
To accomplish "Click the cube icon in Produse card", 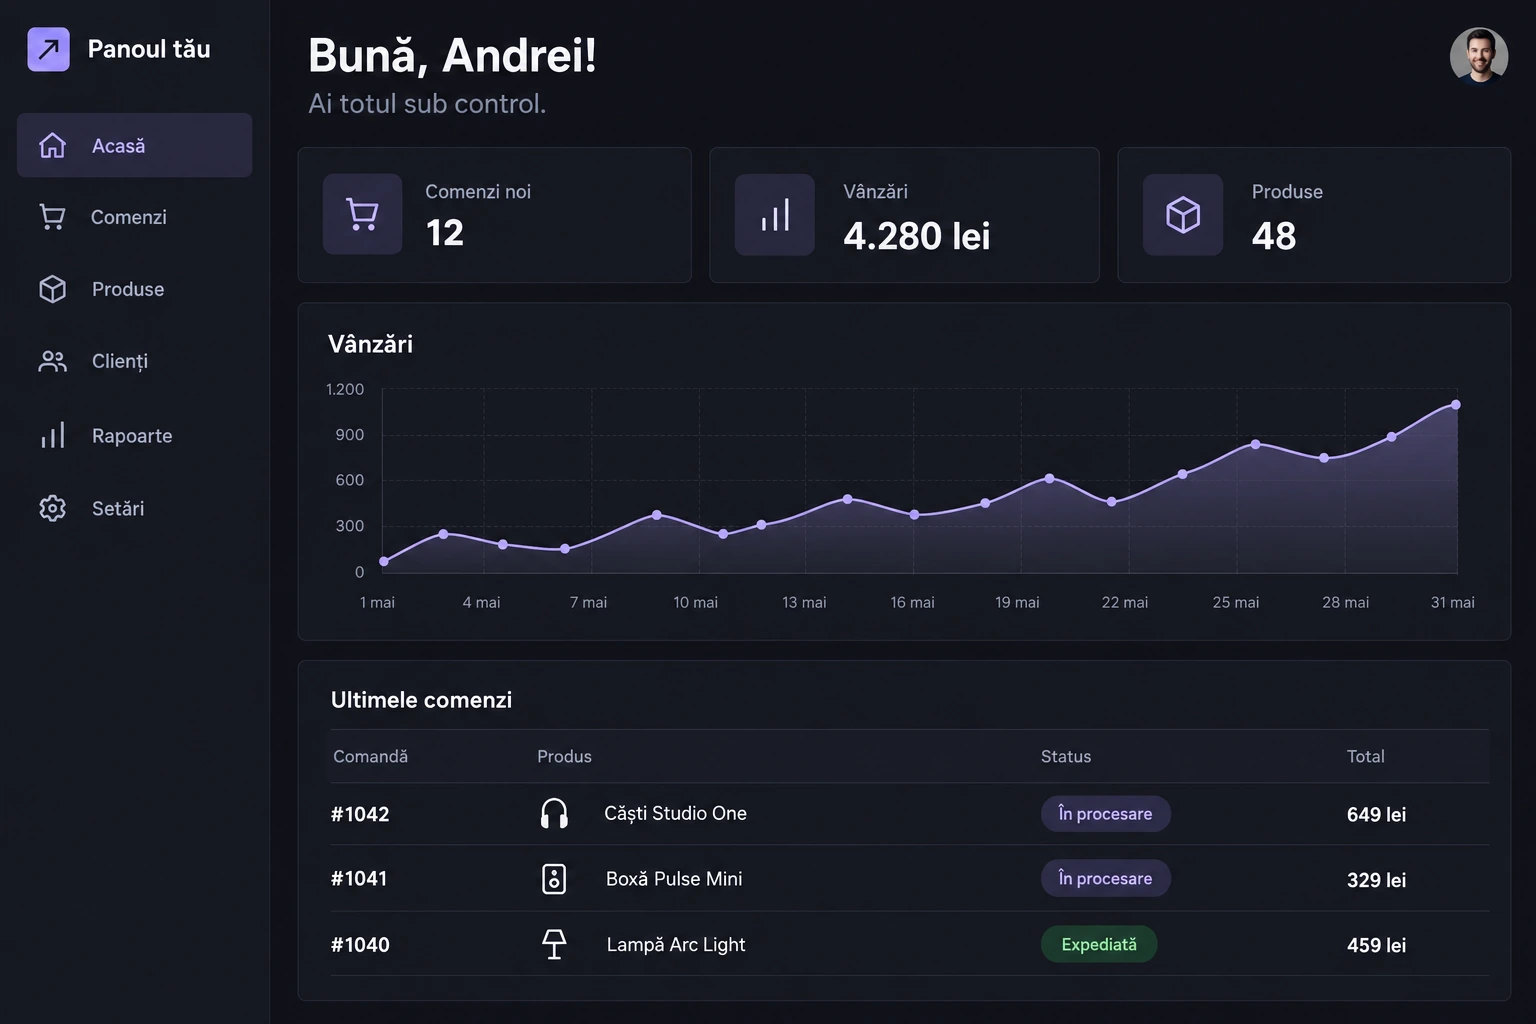I will [x=1183, y=215].
